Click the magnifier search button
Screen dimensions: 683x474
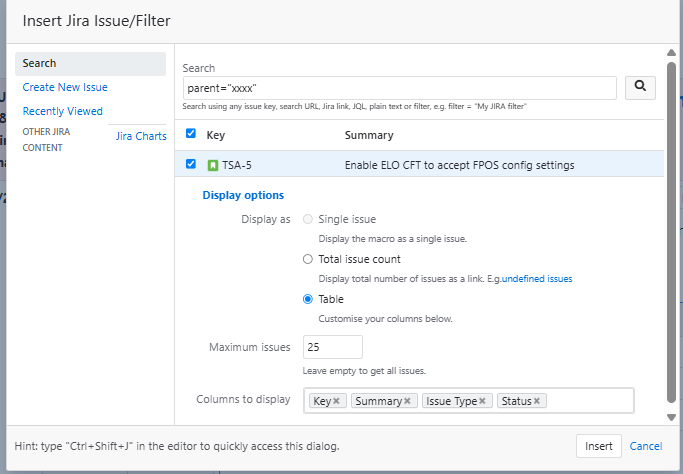pos(640,88)
